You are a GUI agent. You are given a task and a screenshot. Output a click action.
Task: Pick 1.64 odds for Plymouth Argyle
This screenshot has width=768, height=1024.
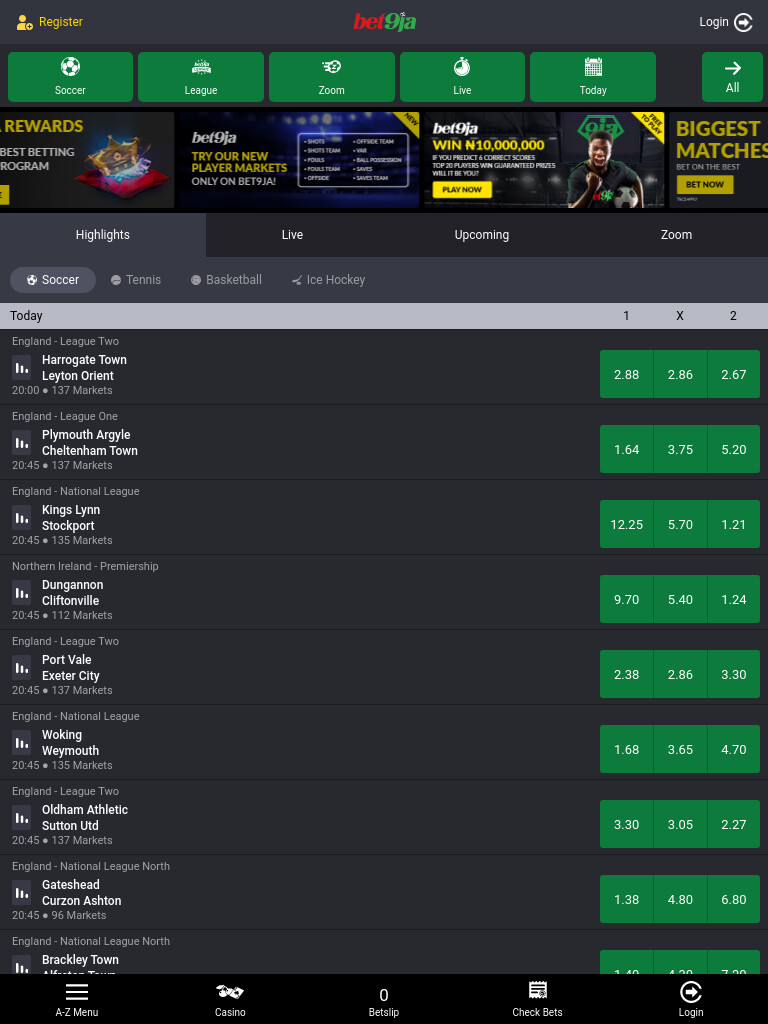pyautogui.click(x=626, y=449)
